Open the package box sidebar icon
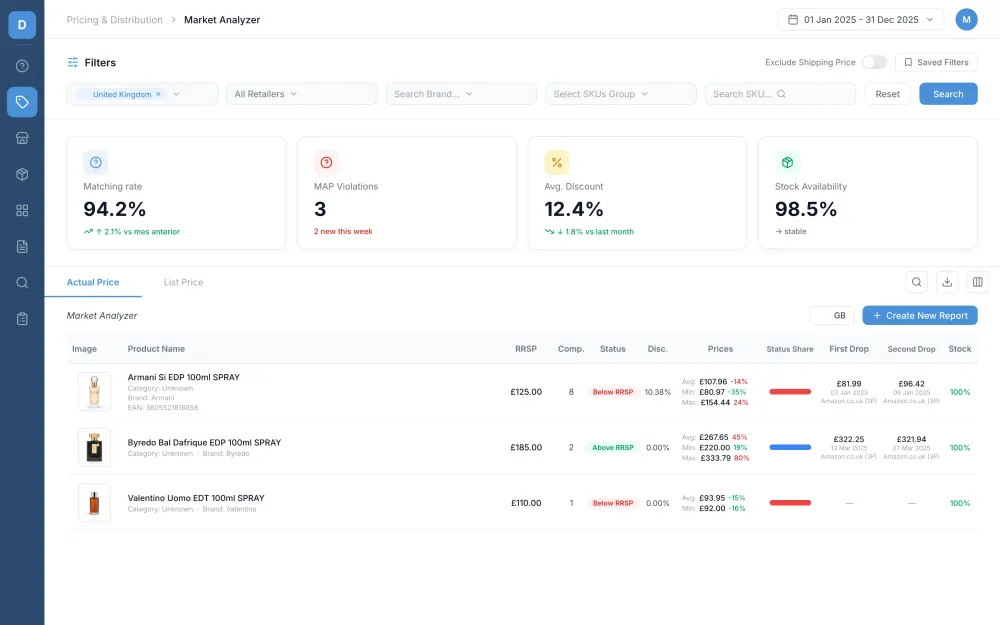 click(22, 174)
